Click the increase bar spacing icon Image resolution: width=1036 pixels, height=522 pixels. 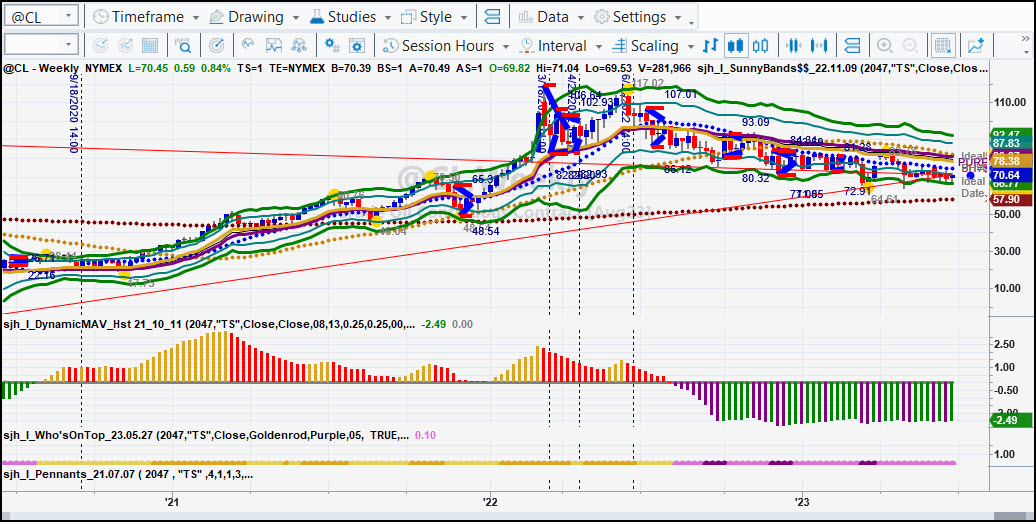click(x=819, y=46)
